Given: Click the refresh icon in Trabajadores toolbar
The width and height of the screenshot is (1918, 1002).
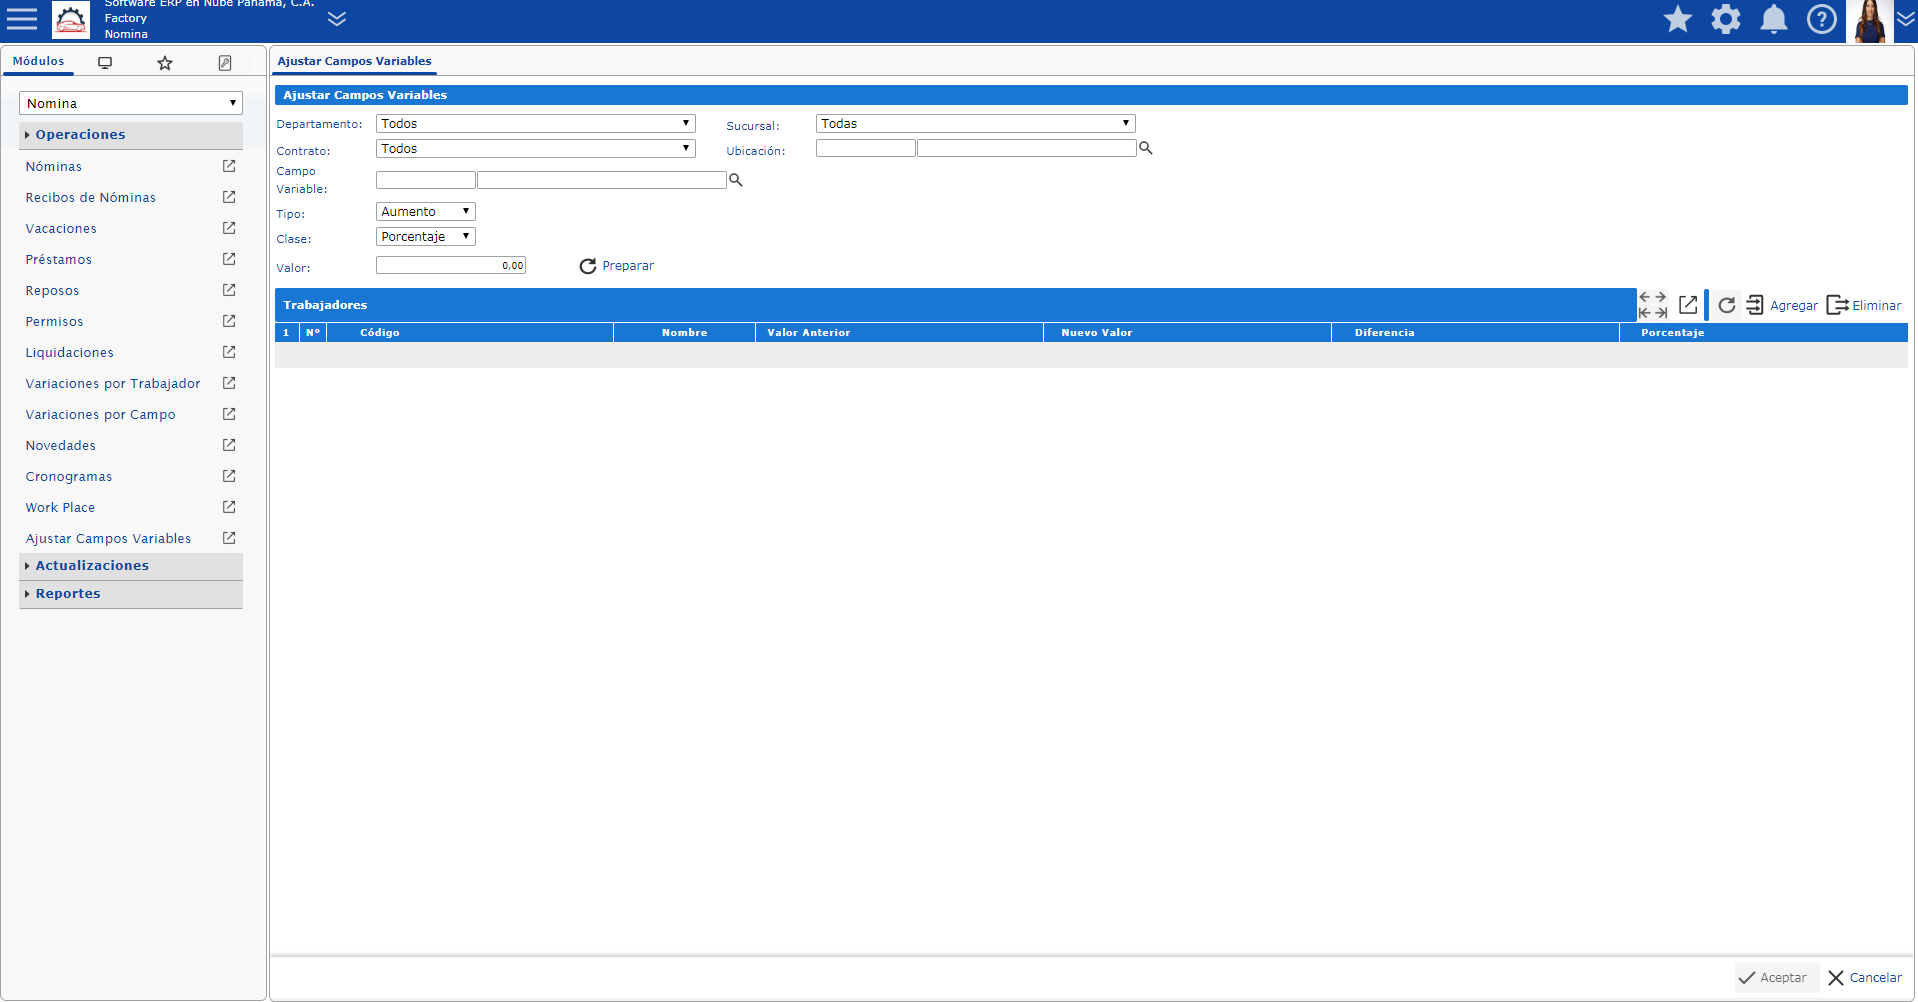Looking at the screenshot, I should (x=1726, y=305).
